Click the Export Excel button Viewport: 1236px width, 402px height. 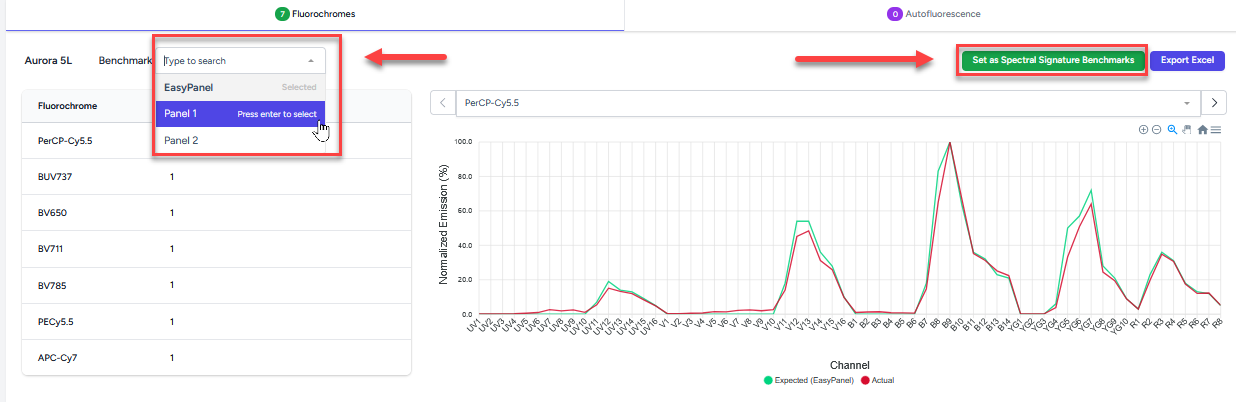pyautogui.click(x=1187, y=60)
